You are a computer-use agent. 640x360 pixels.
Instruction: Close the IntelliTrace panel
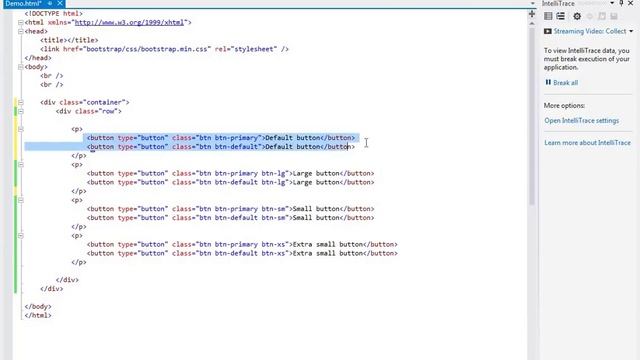click(x=631, y=3)
